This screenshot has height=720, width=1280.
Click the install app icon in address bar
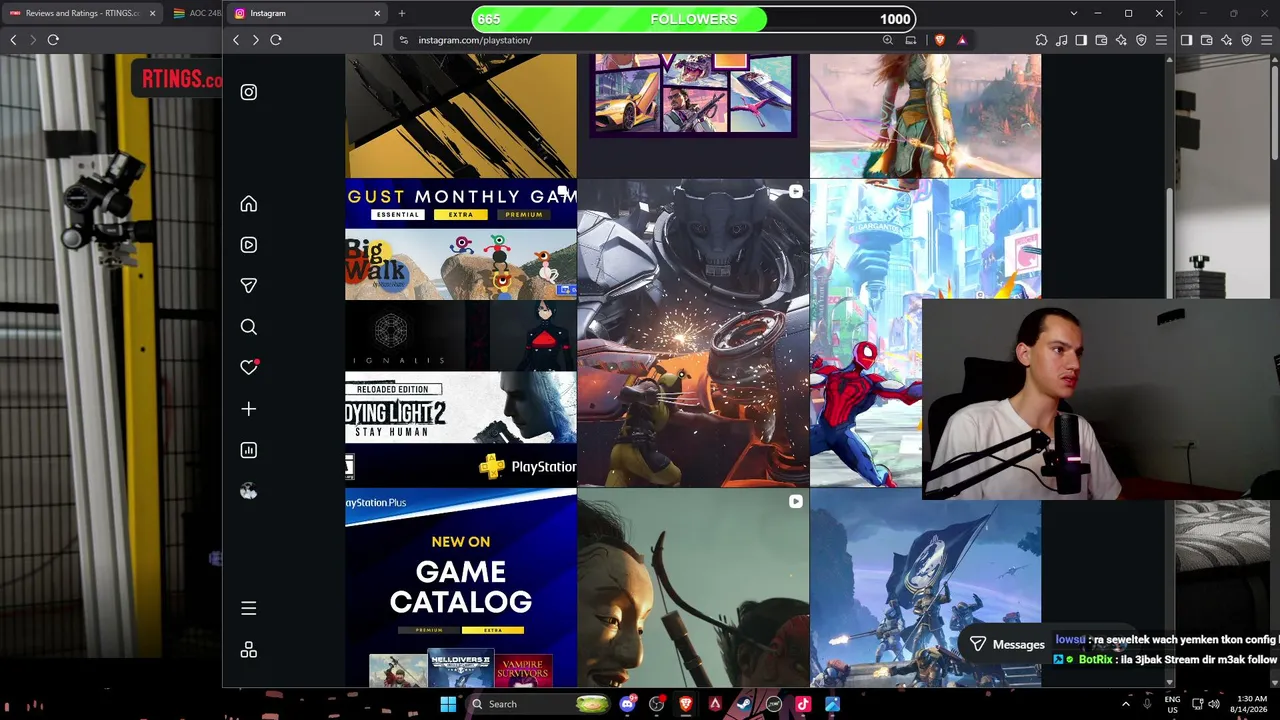tap(910, 40)
